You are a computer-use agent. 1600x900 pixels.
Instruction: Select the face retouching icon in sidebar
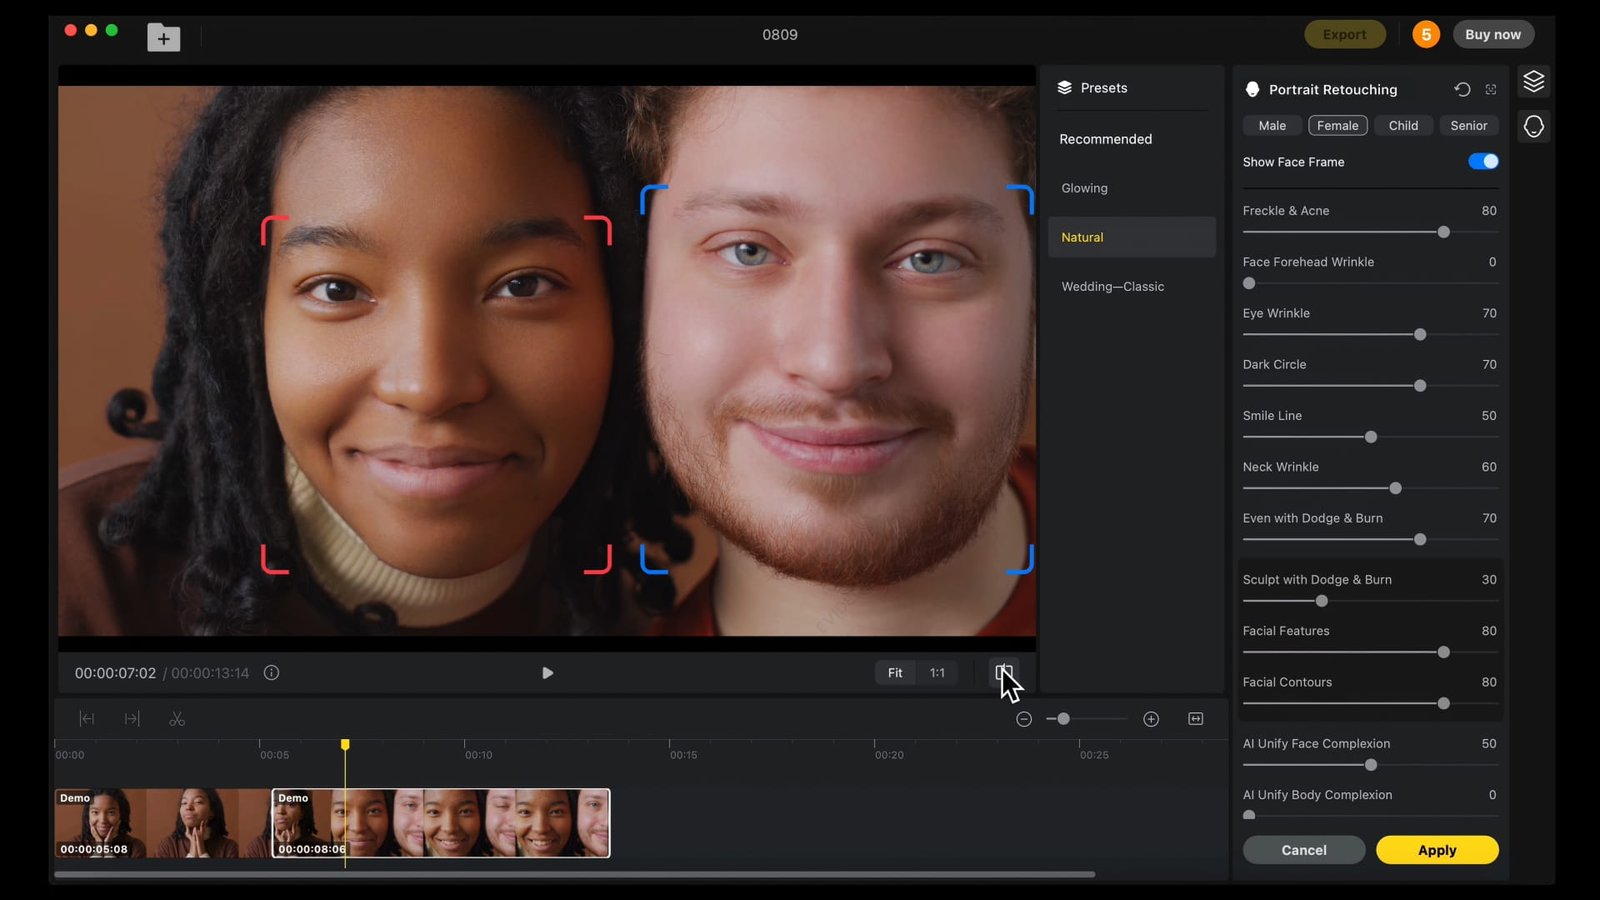point(1533,126)
